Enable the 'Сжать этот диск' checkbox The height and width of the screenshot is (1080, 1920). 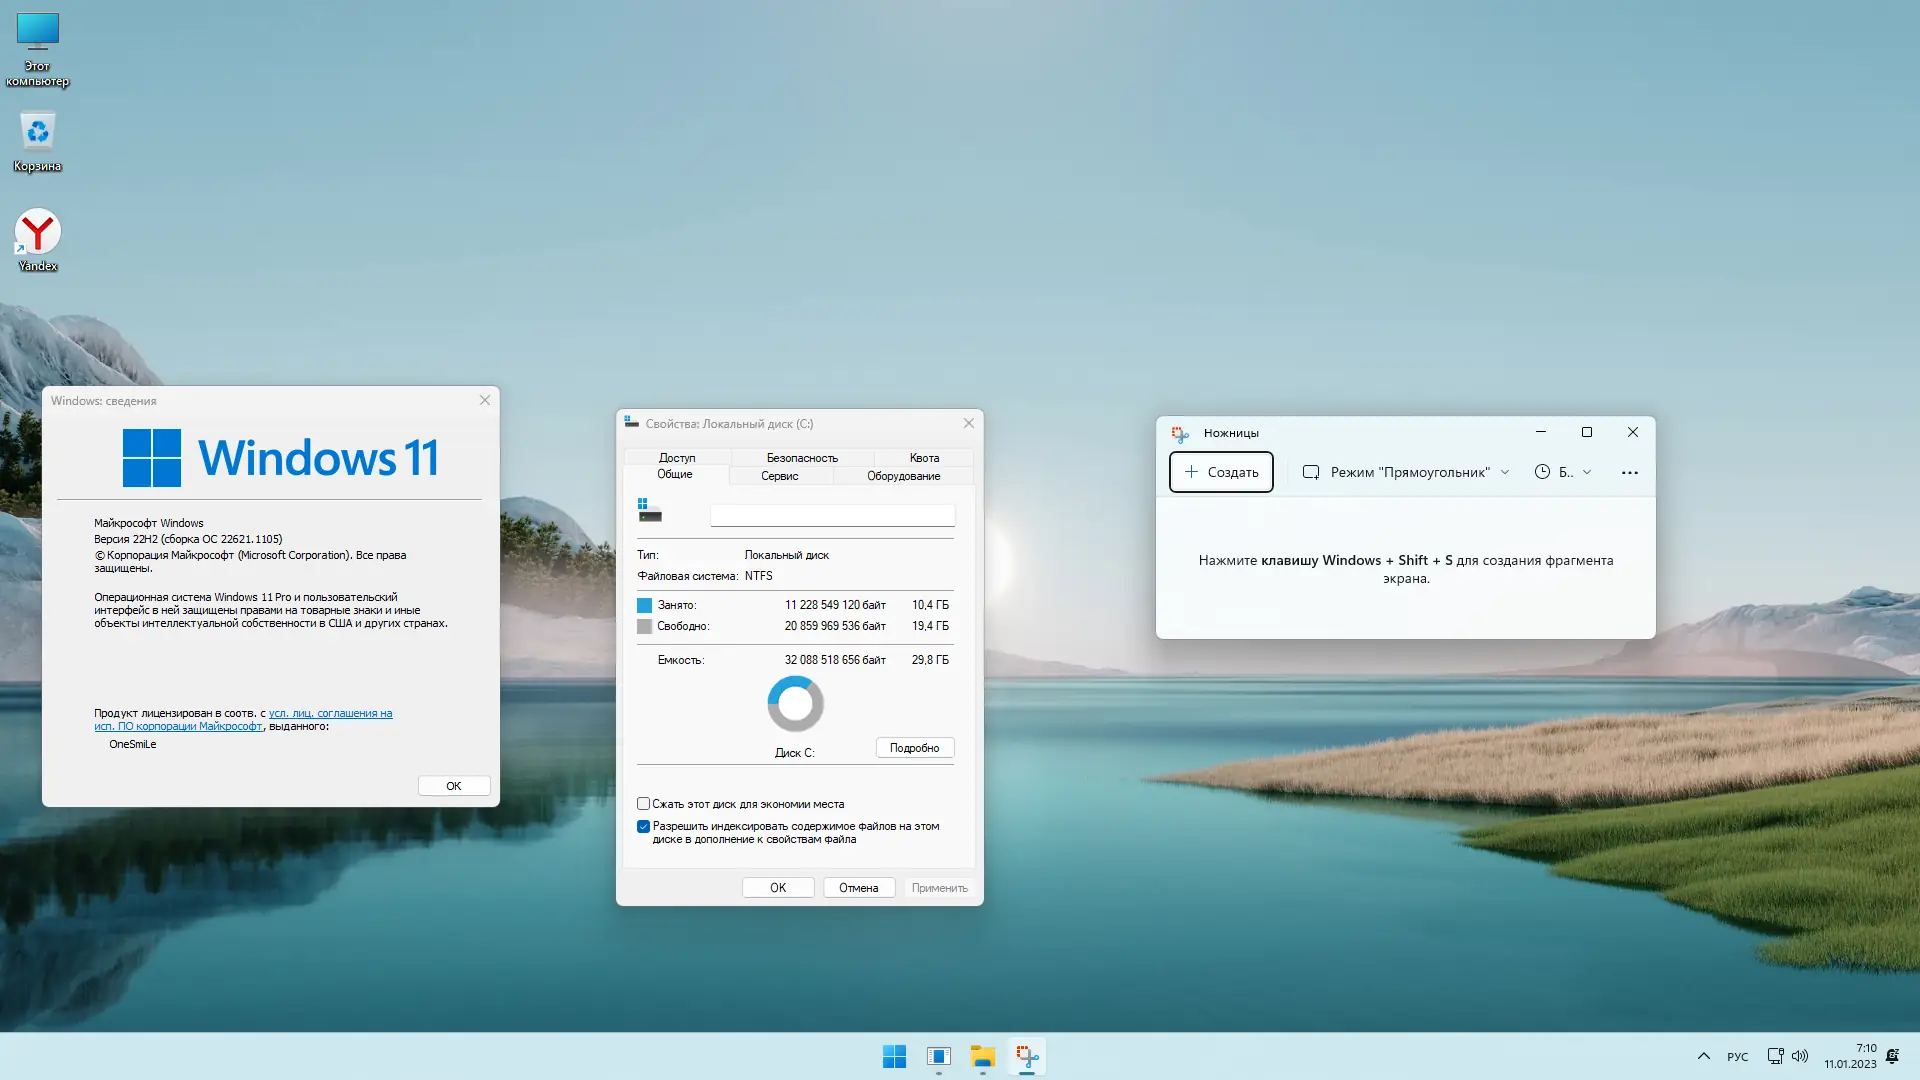point(644,804)
